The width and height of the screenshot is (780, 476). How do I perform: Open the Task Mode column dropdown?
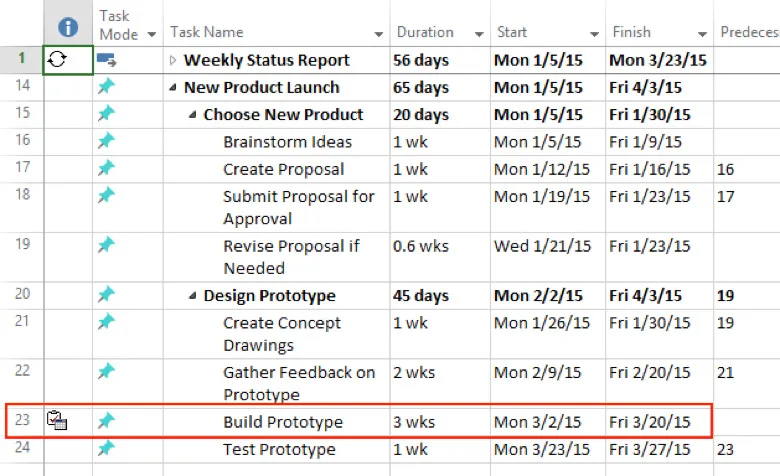point(152,34)
